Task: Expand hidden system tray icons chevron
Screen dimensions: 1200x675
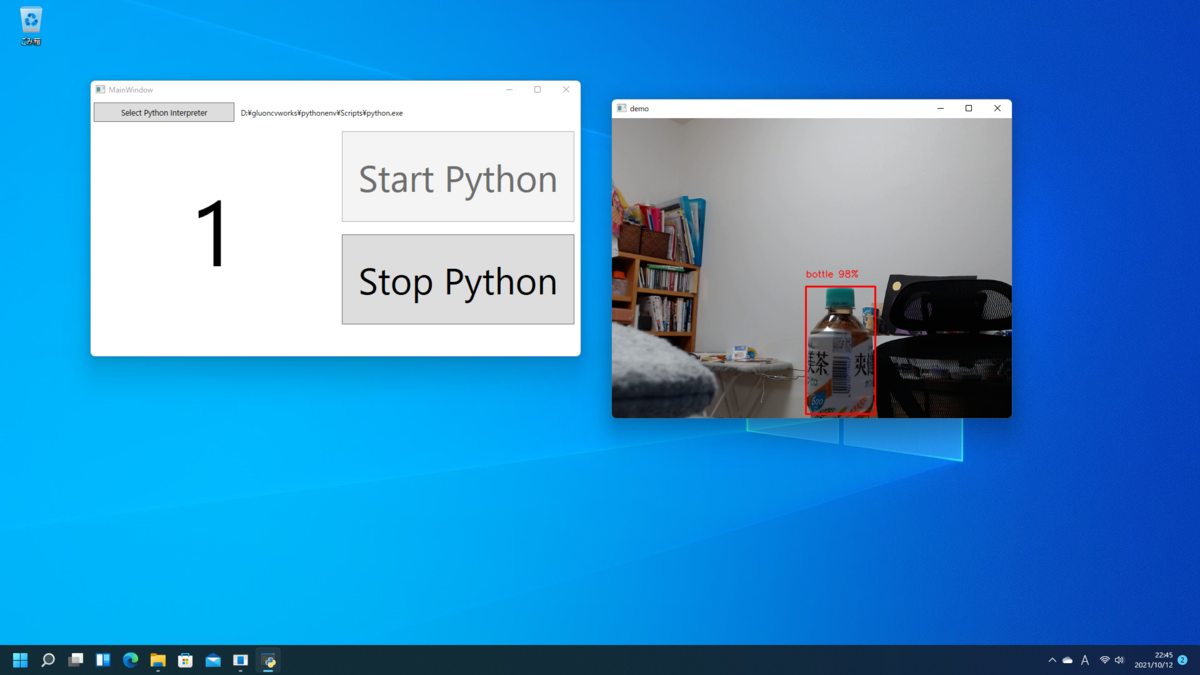Action: [1052, 660]
